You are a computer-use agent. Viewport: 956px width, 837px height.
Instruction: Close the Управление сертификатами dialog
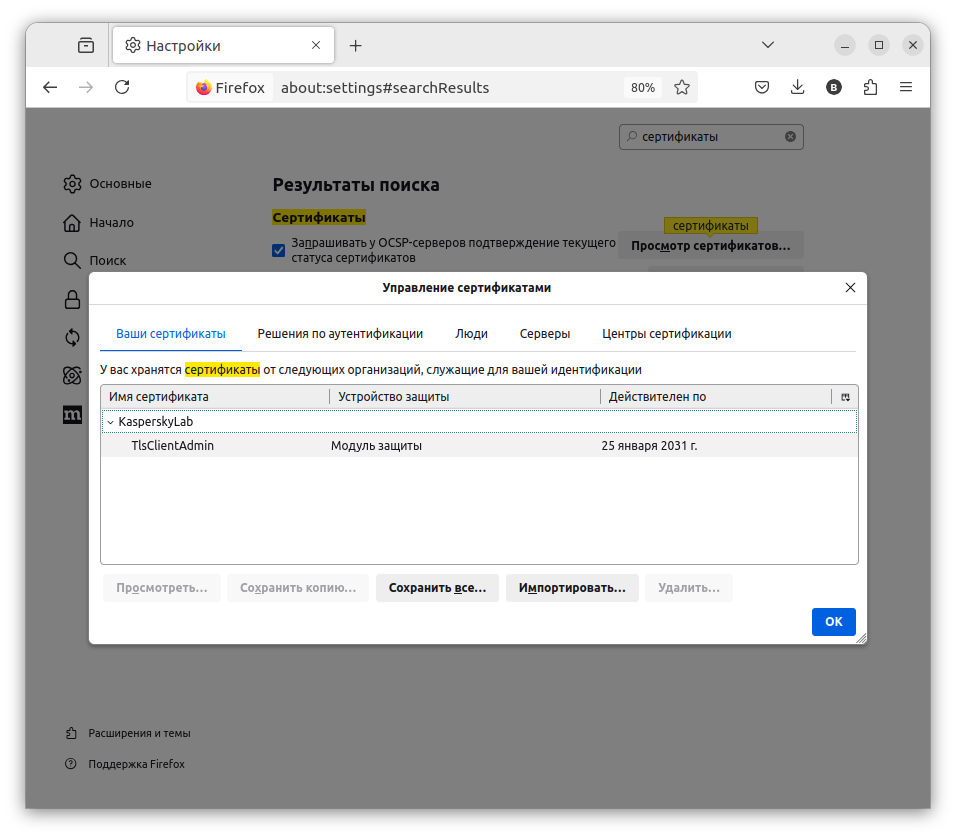tap(851, 288)
